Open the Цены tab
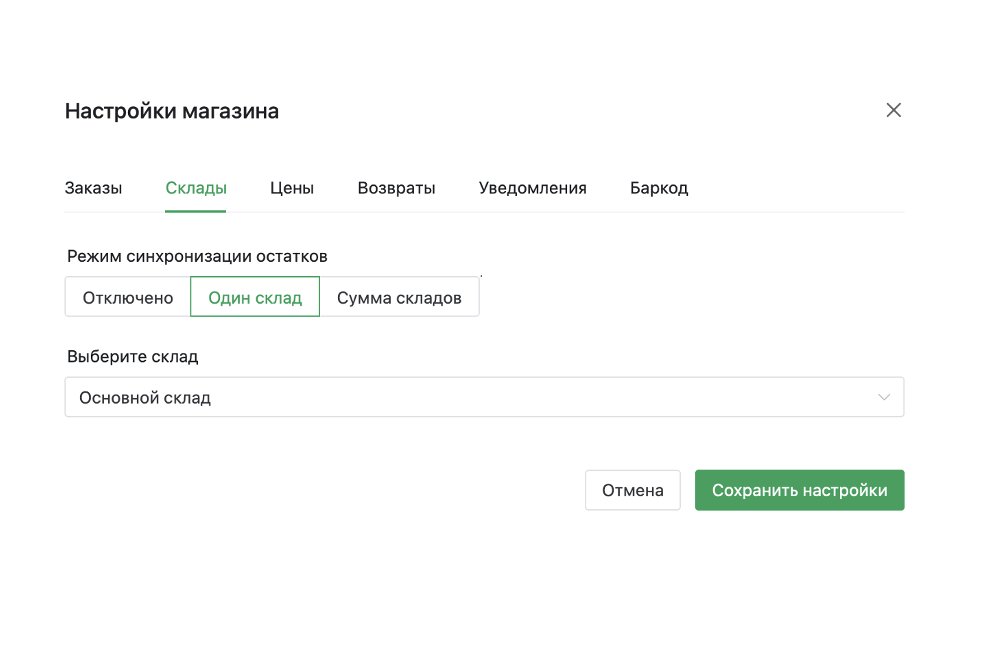The image size is (994, 648). click(x=292, y=188)
